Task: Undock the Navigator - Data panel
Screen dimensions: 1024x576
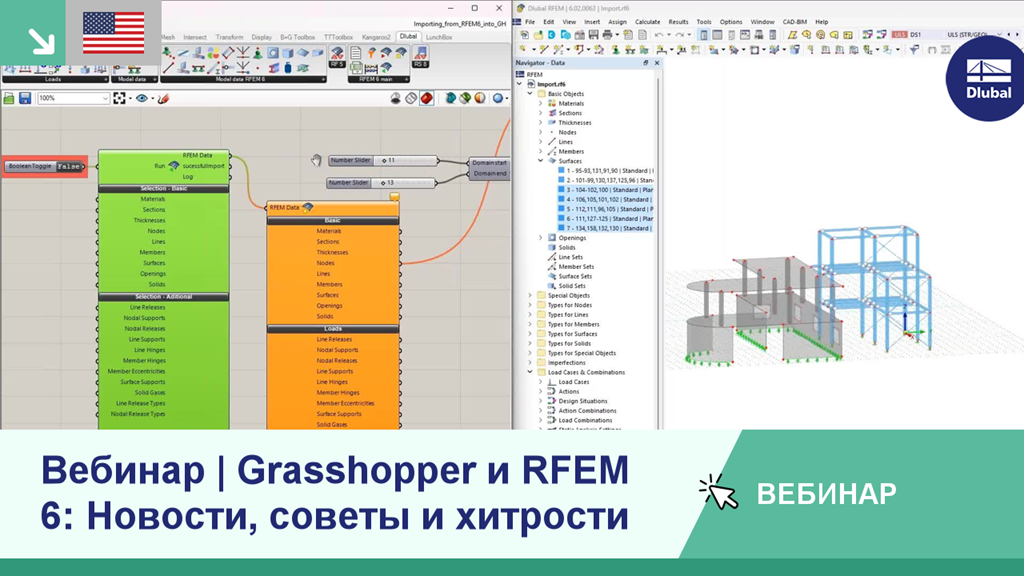Action: (645, 63)
